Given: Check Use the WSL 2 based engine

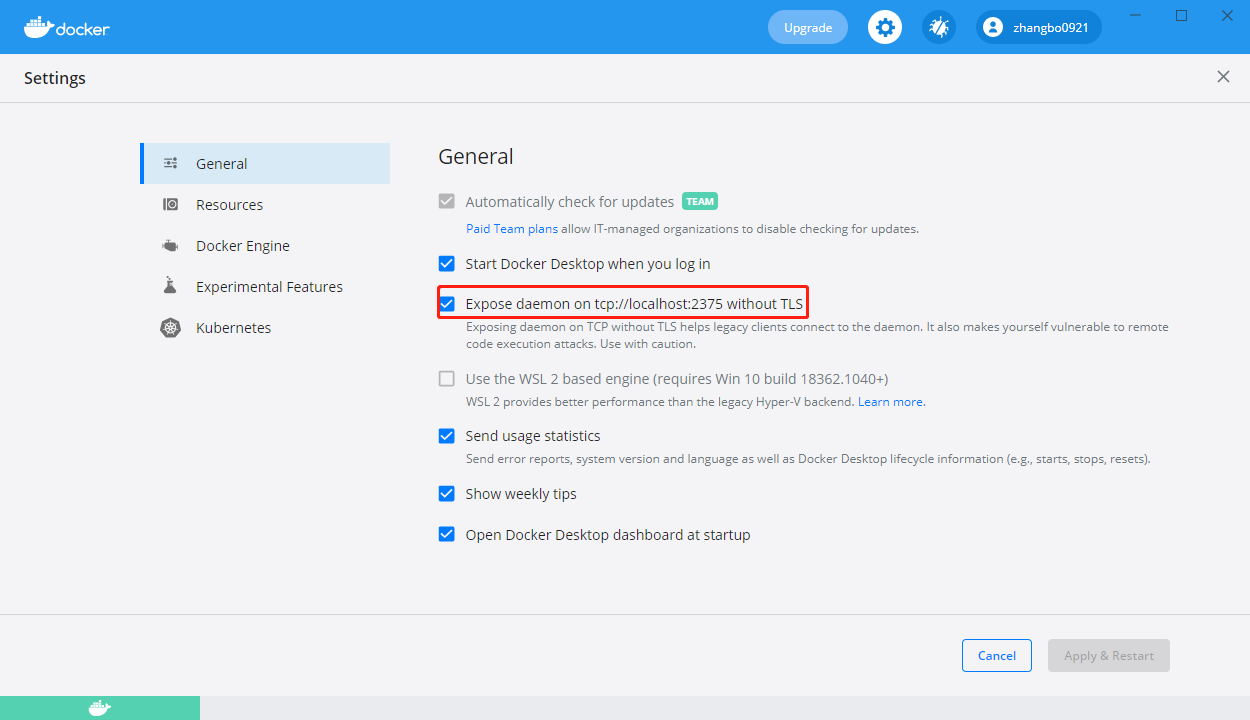Looking at the screenshot, I should [447, 379].
